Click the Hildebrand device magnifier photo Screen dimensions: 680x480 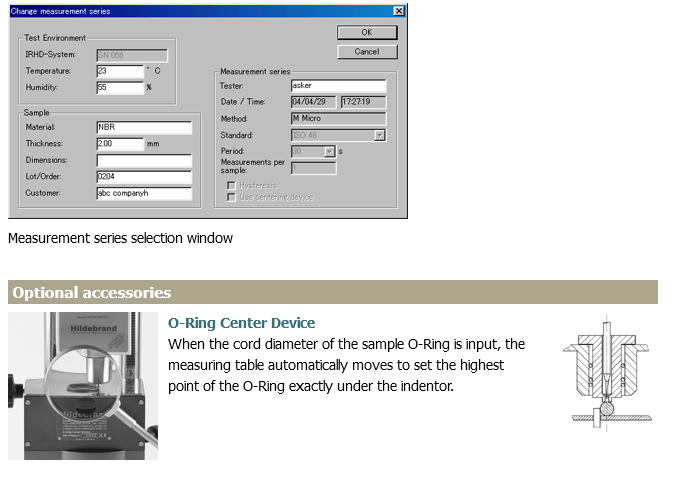82,386
